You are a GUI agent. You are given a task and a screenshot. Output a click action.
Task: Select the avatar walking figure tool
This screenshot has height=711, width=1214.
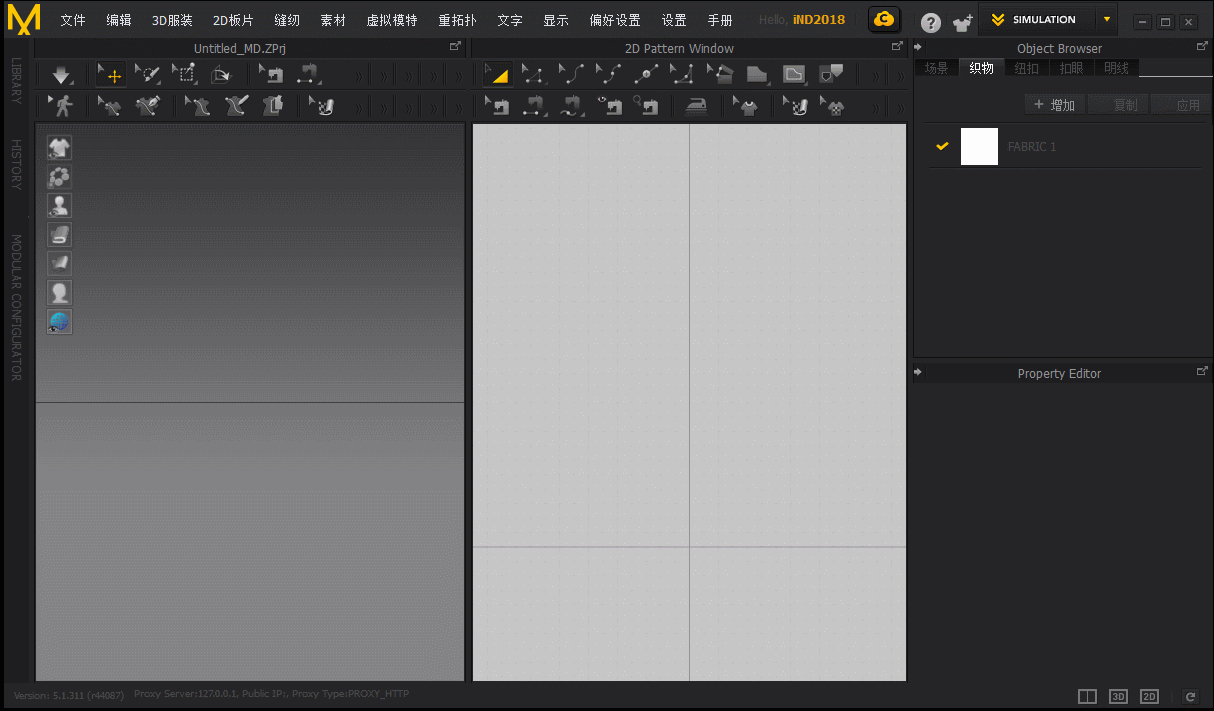pyautogui.click(x=62, y=106)
